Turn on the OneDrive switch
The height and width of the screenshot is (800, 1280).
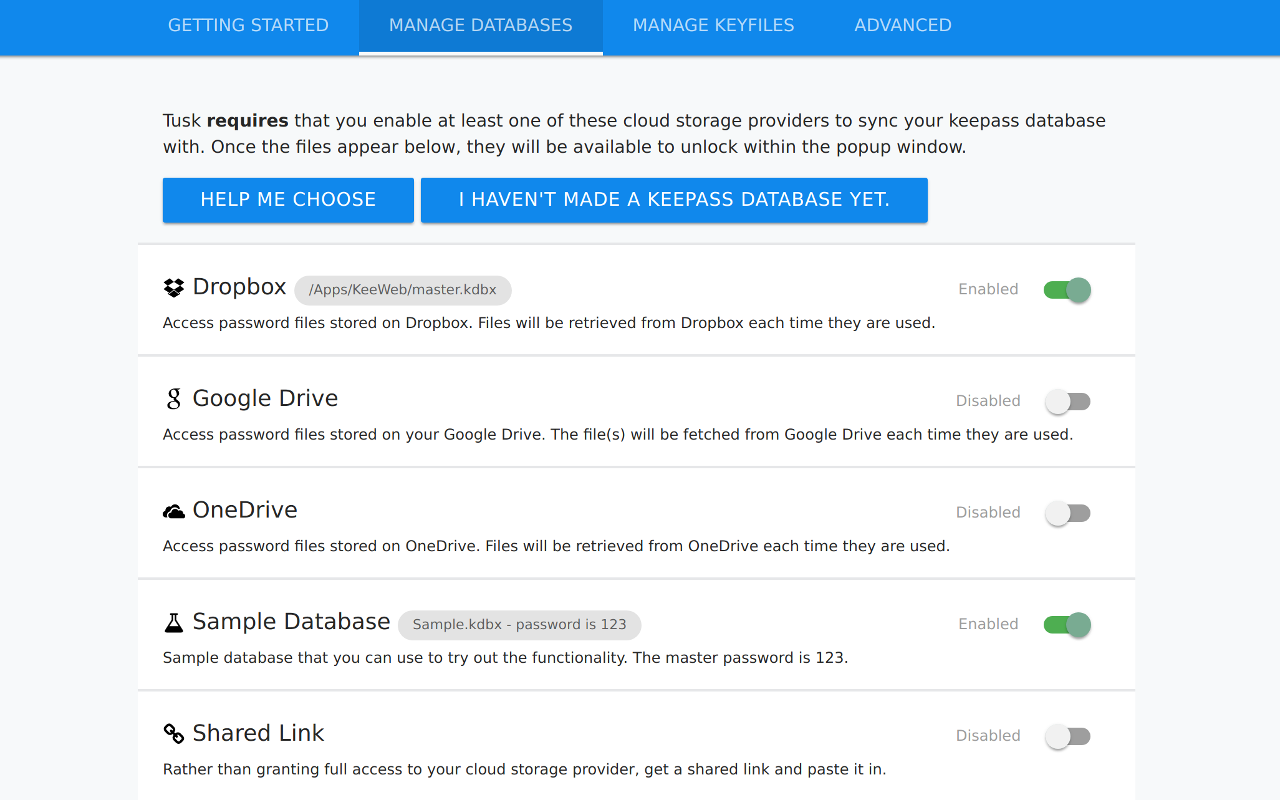(x=1067, y=512)
